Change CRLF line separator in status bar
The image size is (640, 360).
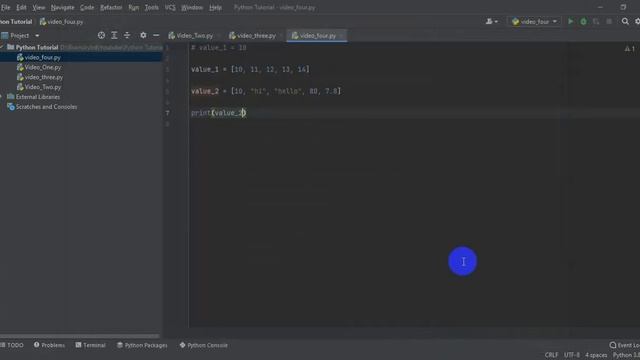551,355
